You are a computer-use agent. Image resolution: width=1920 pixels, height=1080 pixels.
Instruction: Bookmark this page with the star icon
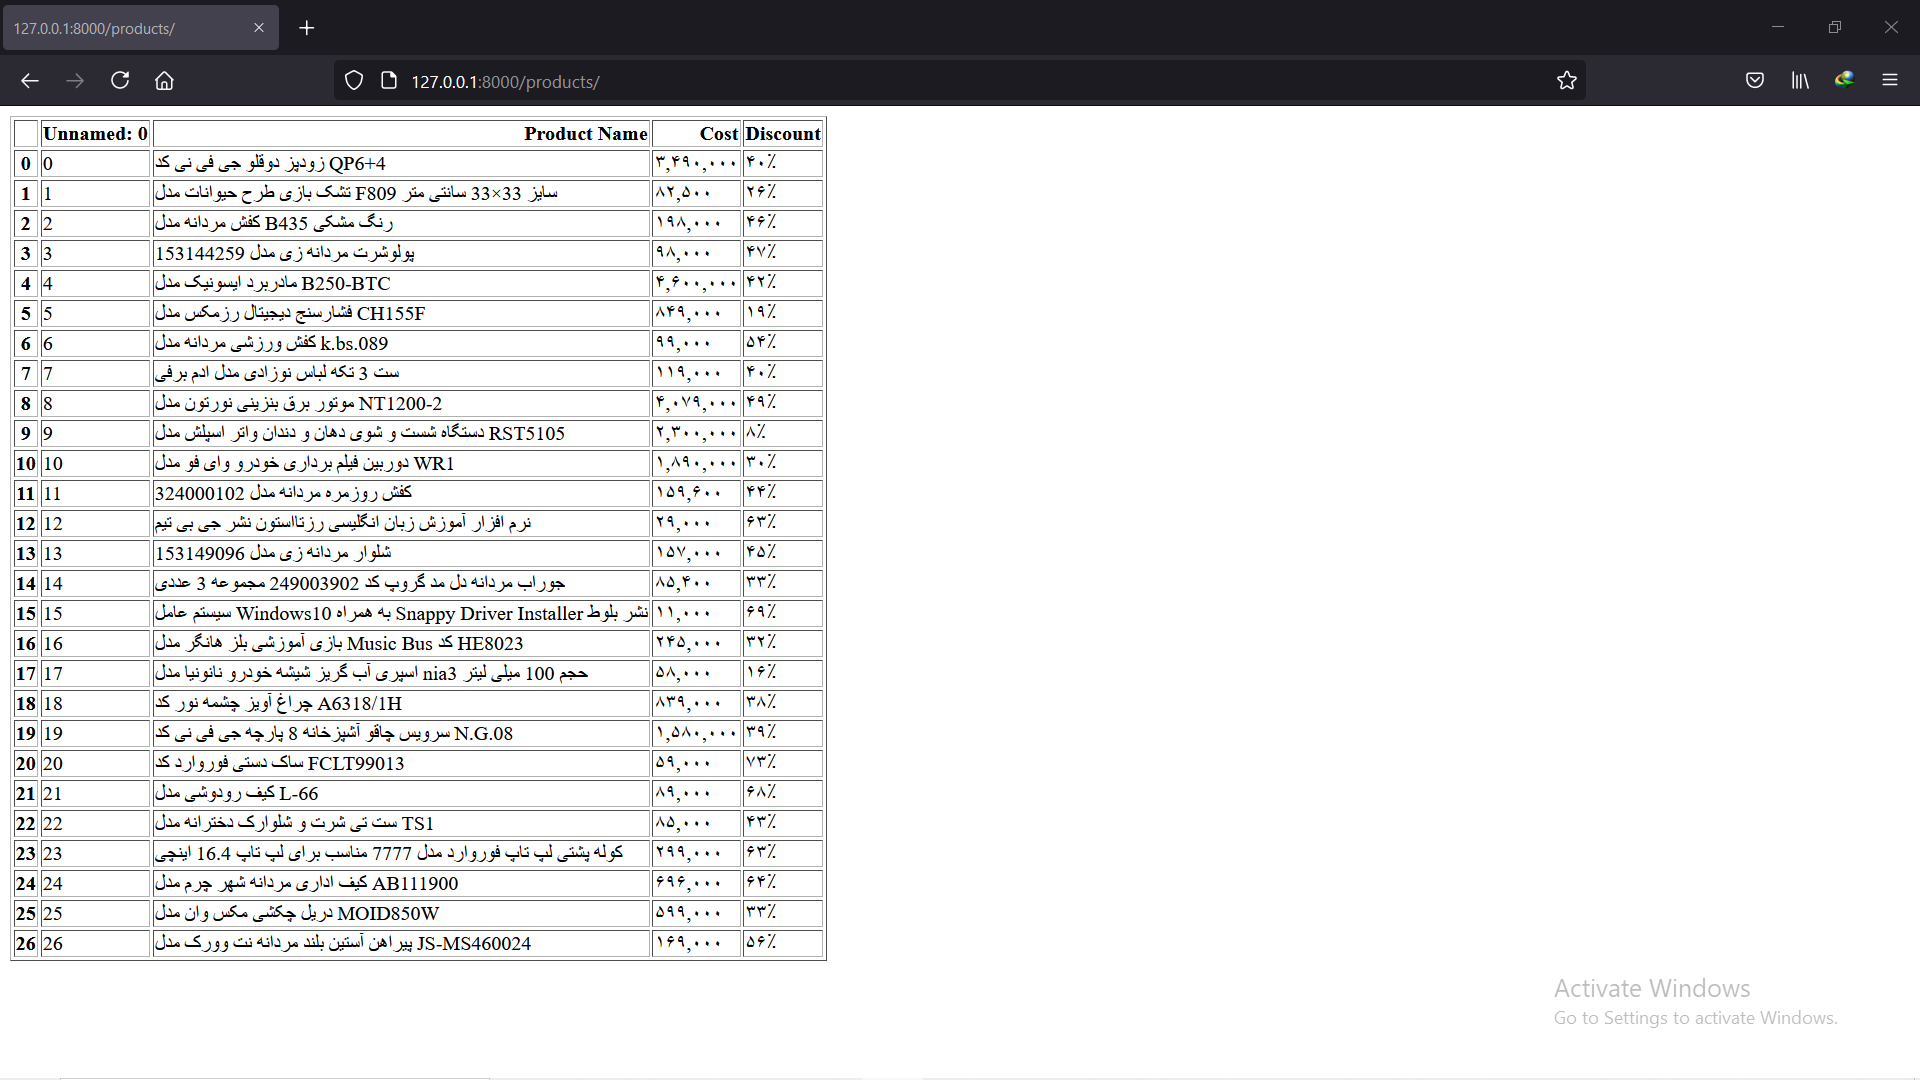(1566, 81)
